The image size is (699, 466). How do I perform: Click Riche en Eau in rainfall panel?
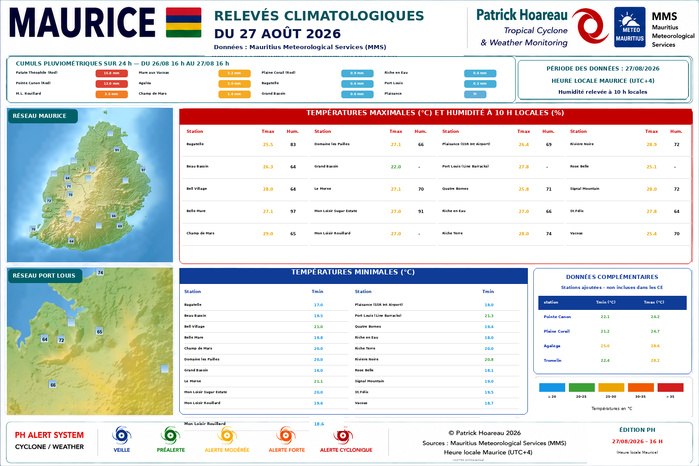[x=396, y=72]
